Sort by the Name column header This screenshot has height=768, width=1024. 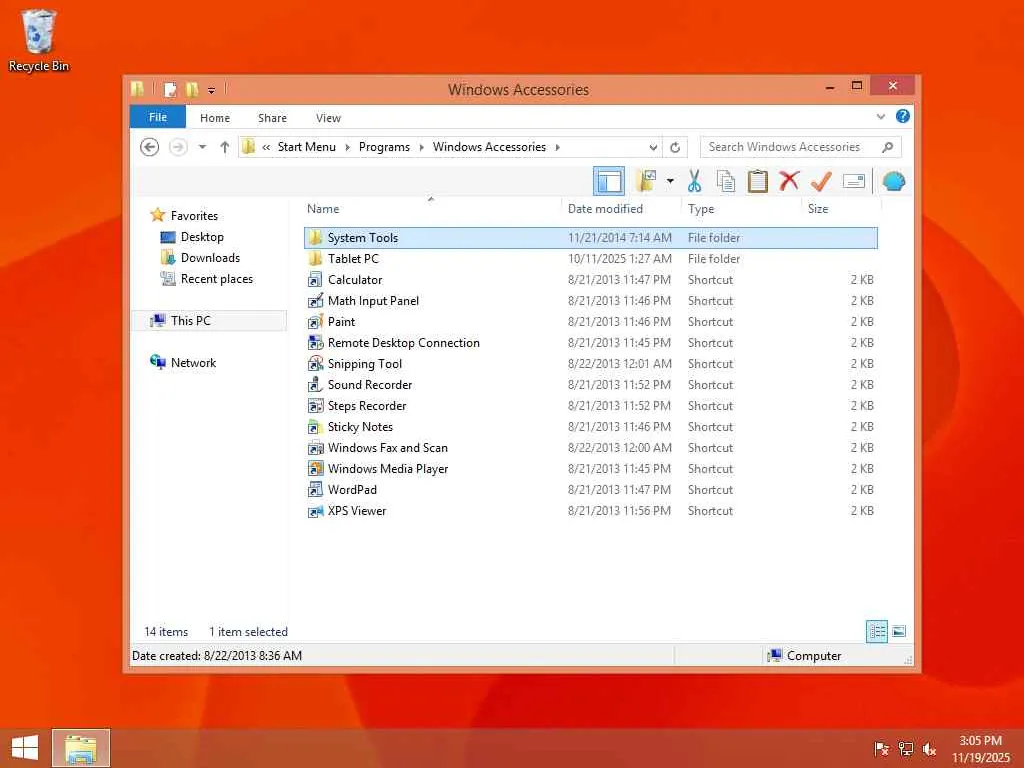click(431, 209)
